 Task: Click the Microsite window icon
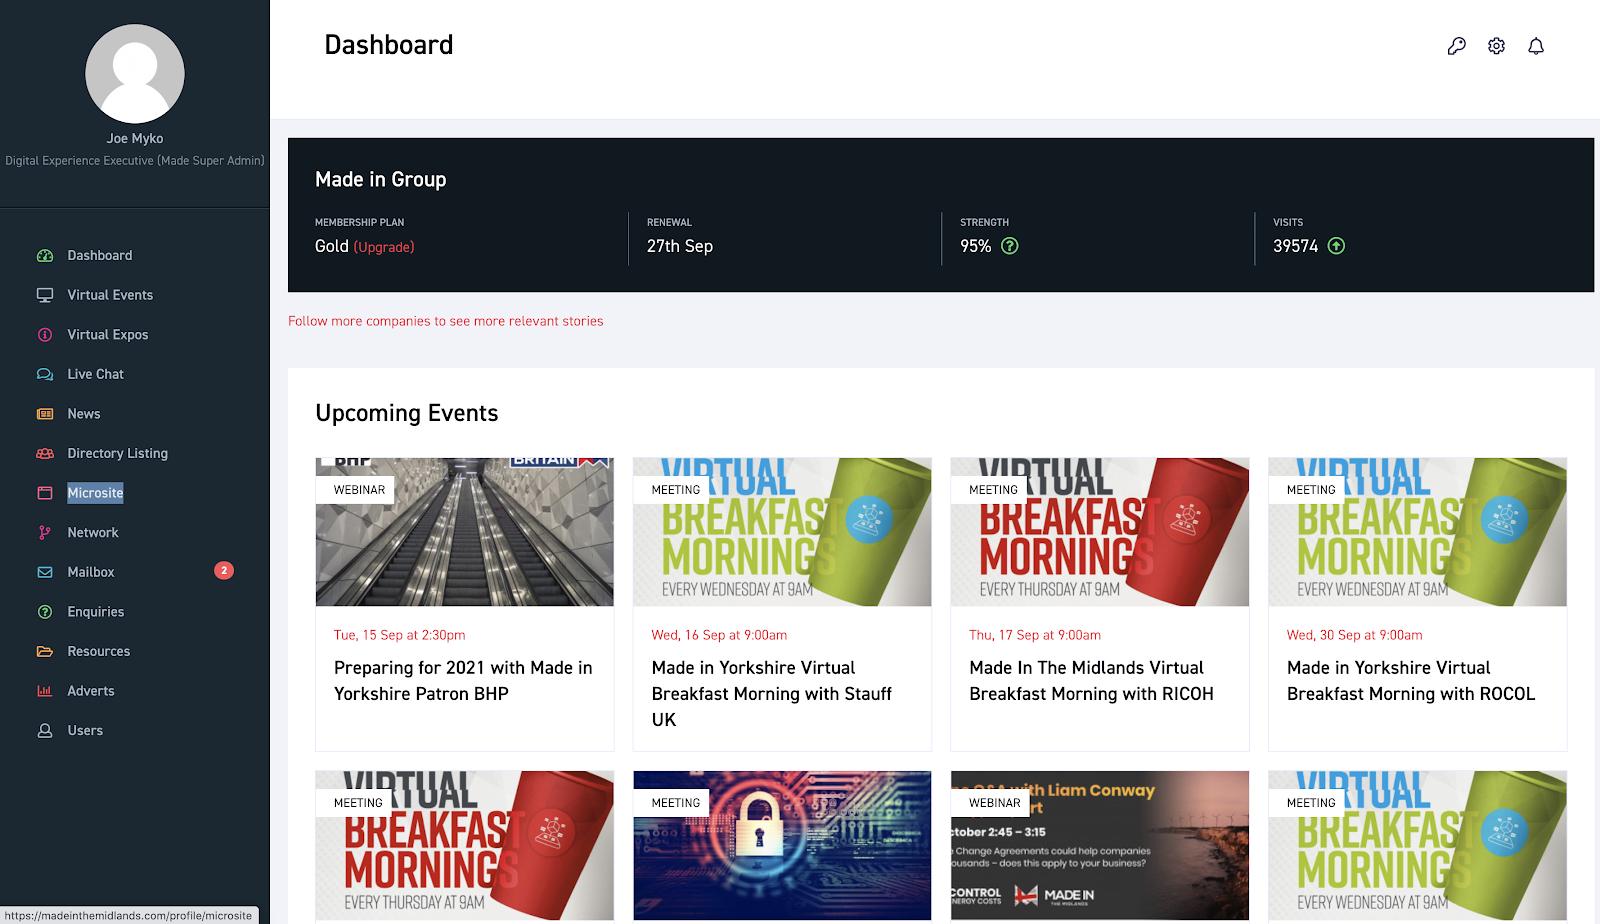pyautogui.click(x=45, y=493)
